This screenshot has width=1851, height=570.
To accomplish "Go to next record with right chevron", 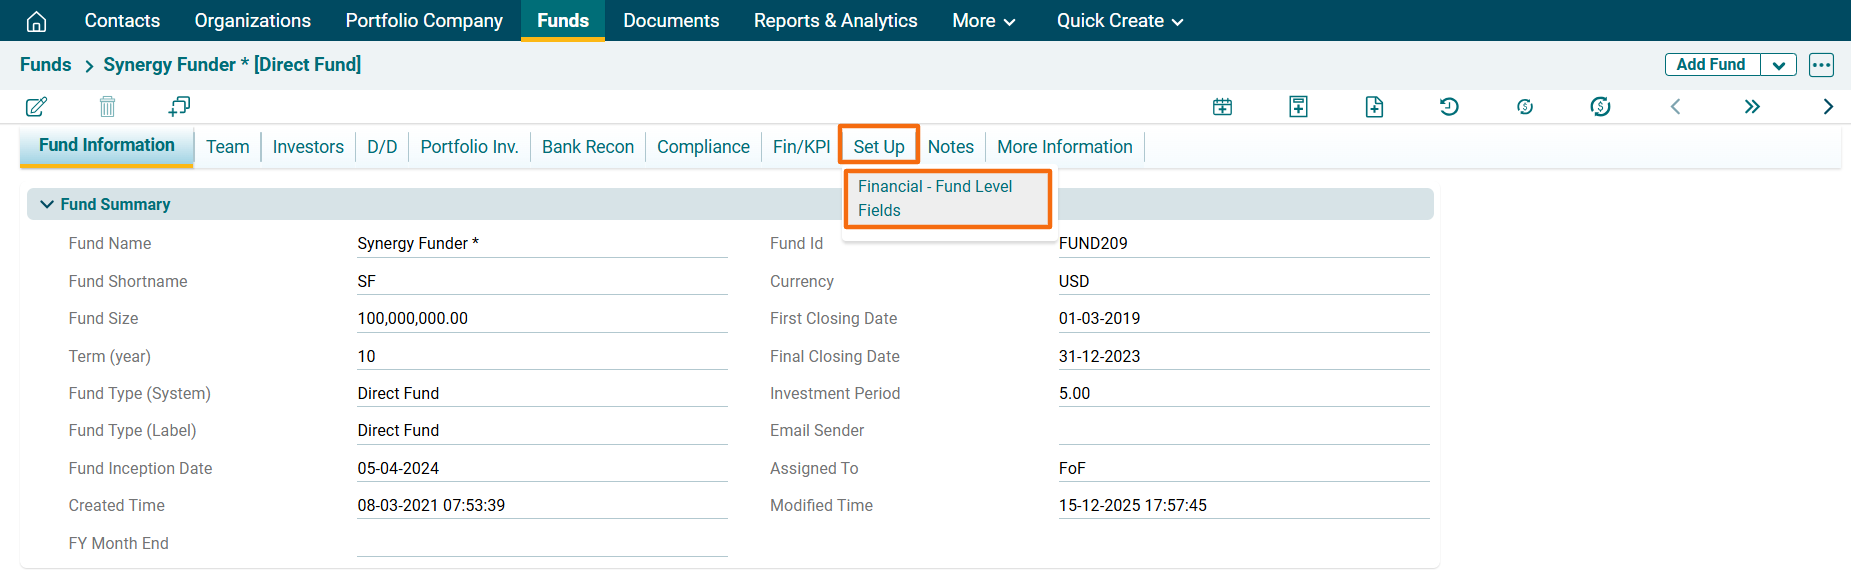I will (1827, 107).
